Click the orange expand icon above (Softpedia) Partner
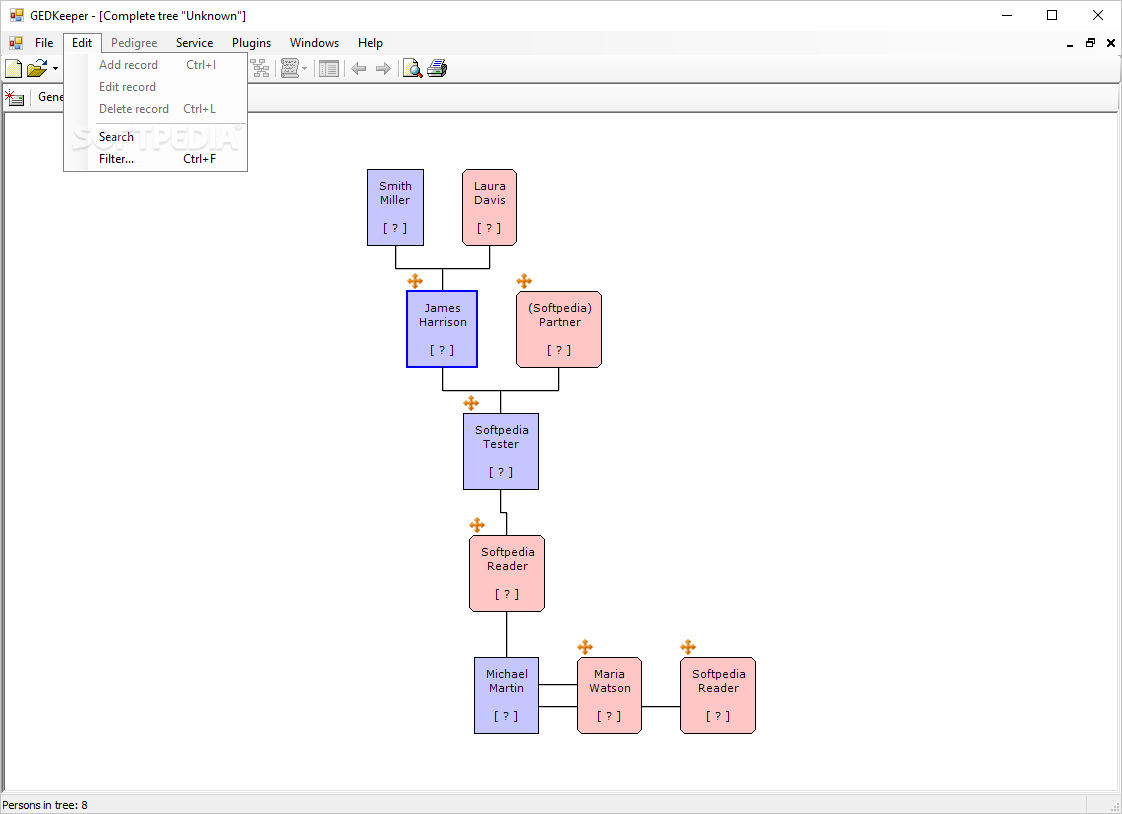Screen dimensions: 1122x814 pyautogui.click(x=524, y=281)
